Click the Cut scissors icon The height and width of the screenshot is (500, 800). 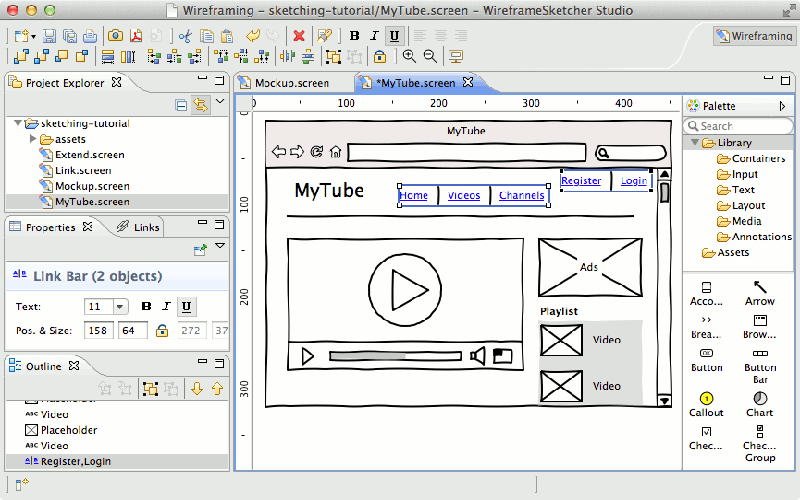185,36
